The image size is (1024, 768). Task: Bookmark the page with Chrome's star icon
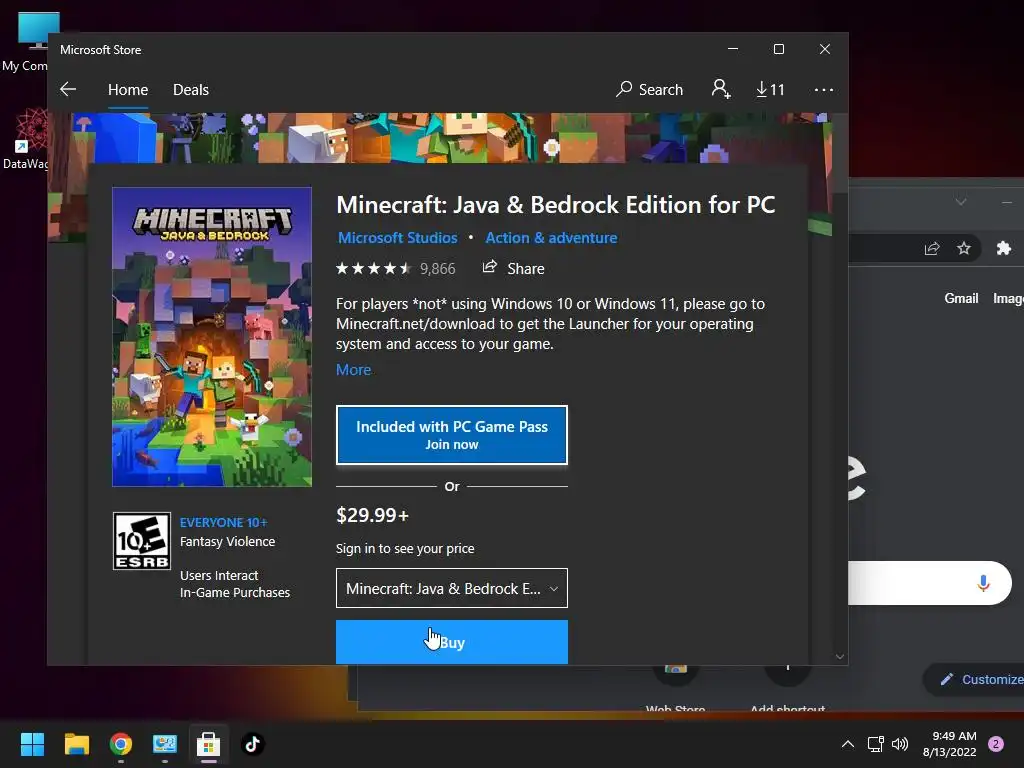[x=964, y=248]
